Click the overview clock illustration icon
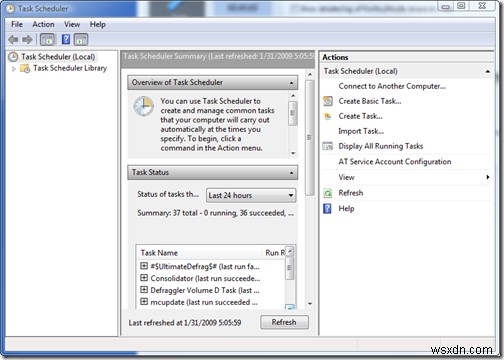The height and width of the screenshot is (360, 504). click(144, 106)
